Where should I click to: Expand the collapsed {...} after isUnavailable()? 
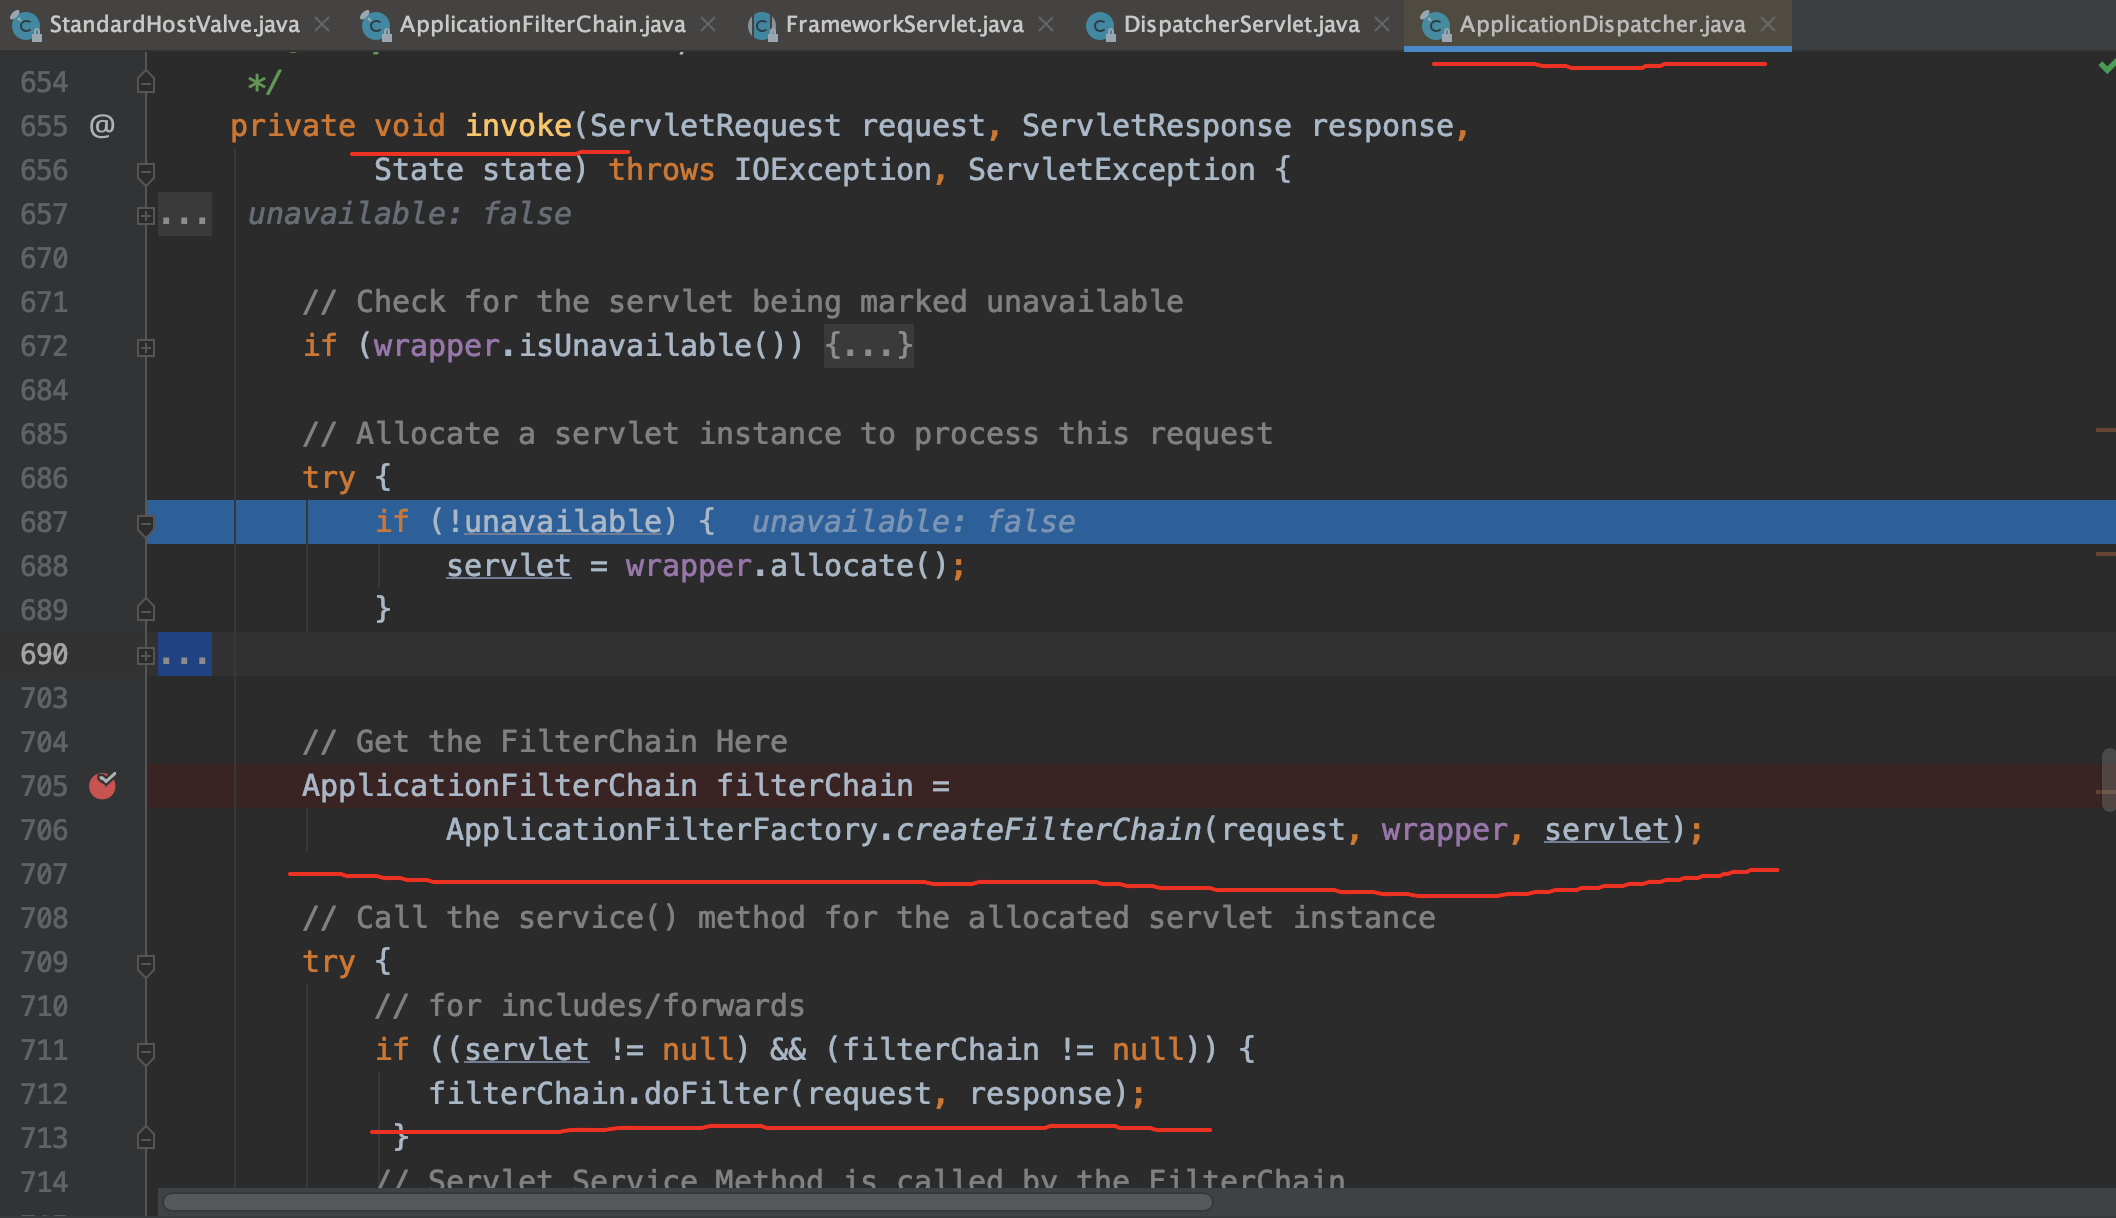[x=868, y=346]
